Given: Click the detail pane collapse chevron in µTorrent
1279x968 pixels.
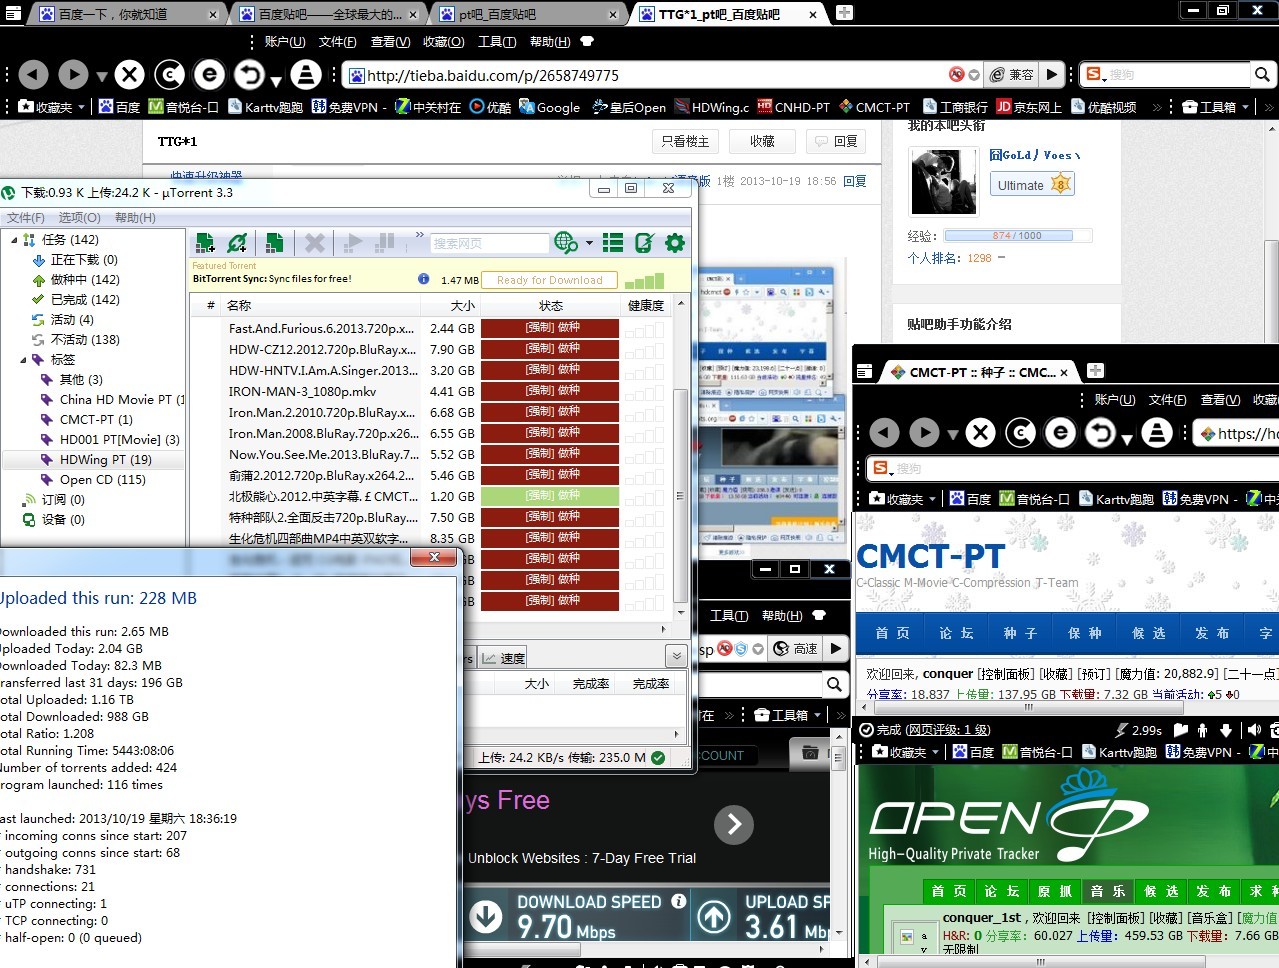Looking at the screenshot, I should (677, 656).
